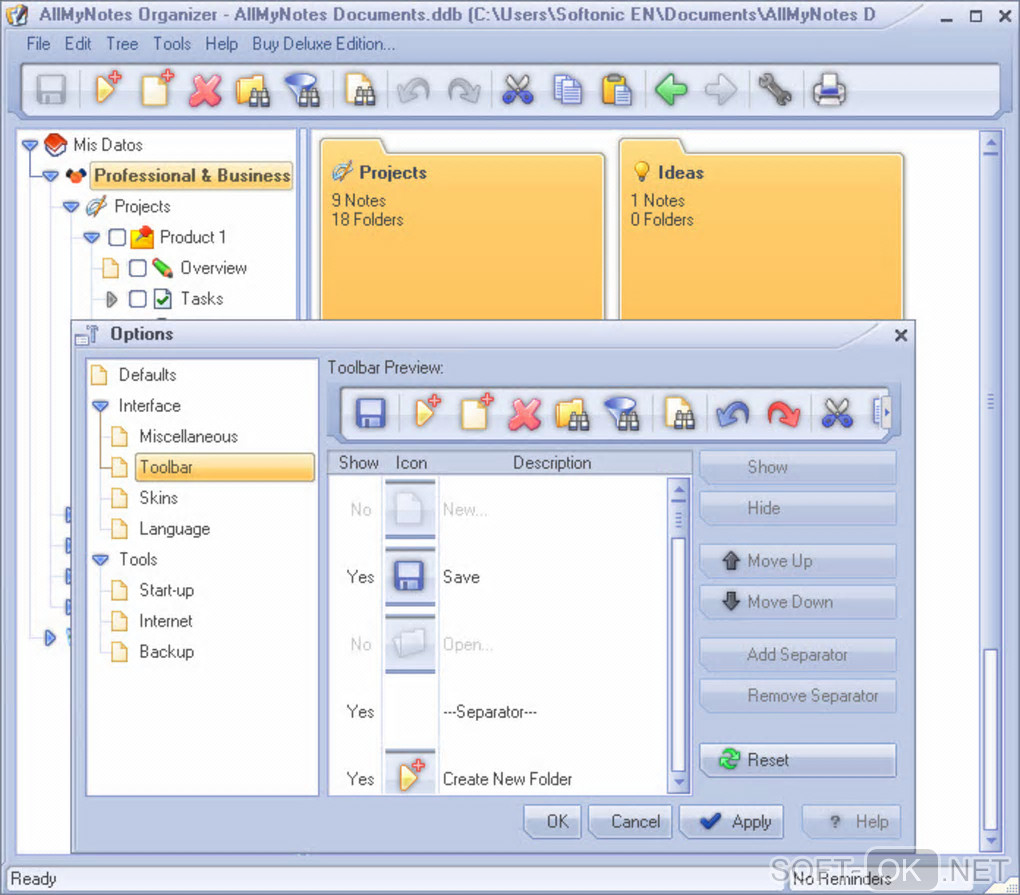
Task: Click the gray Forward arrow in main toolbar
Action: [721, 90]
